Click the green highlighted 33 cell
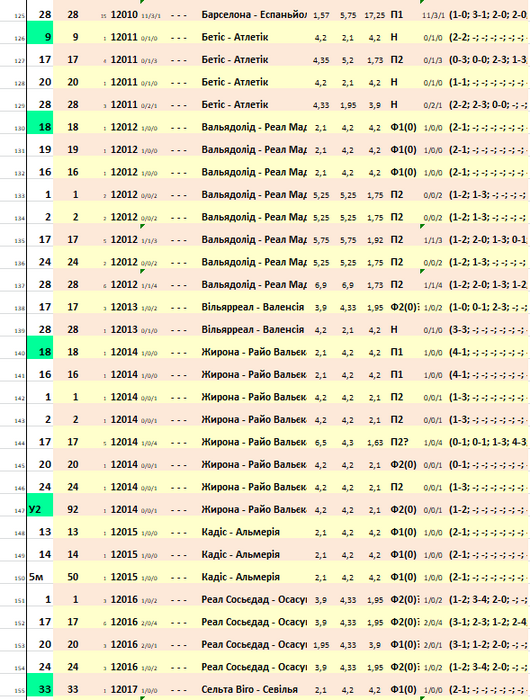The width and height of the screenshot is (530, 700). (x=40, y=685)
